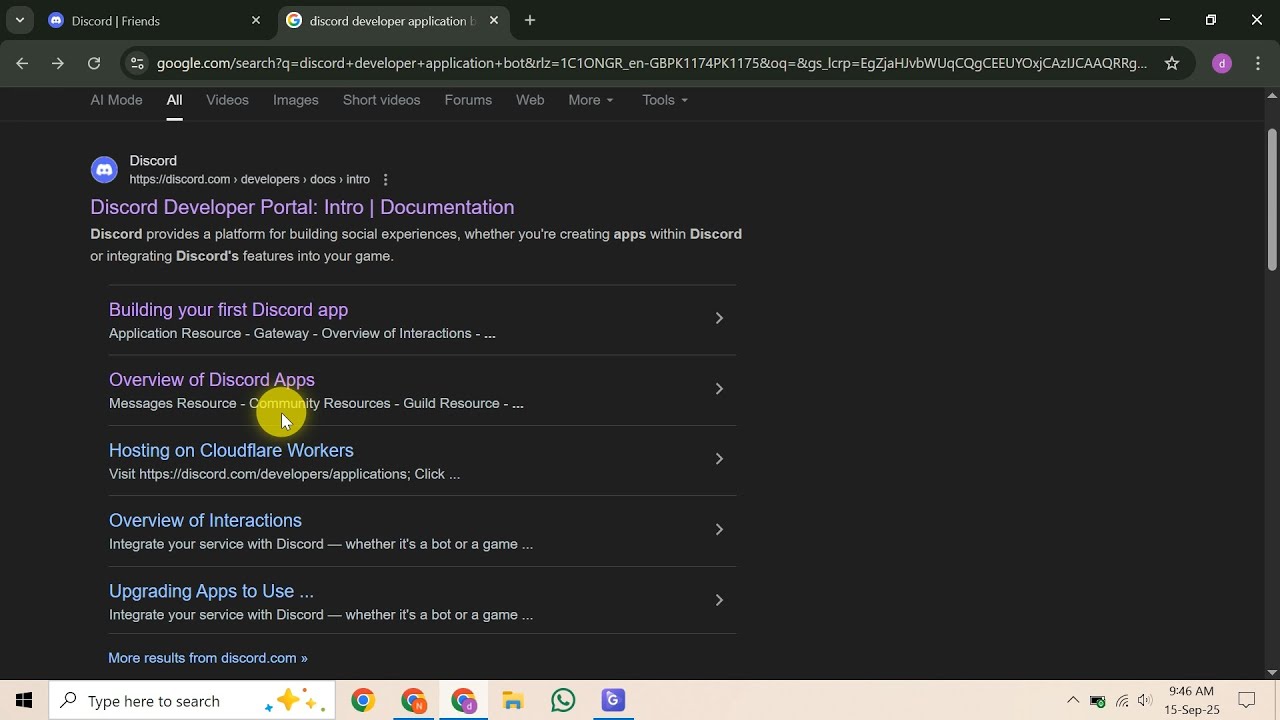
Task: Open Building your first Discord app link
Action: 228,310
